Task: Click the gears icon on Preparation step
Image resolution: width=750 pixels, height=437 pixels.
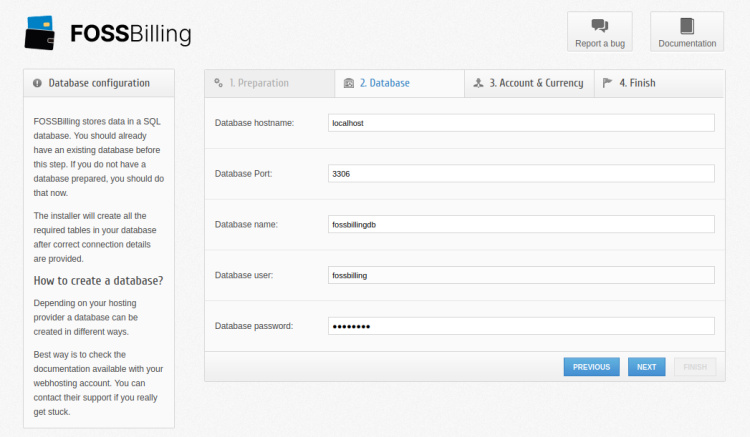Action: tap(218, 83)
